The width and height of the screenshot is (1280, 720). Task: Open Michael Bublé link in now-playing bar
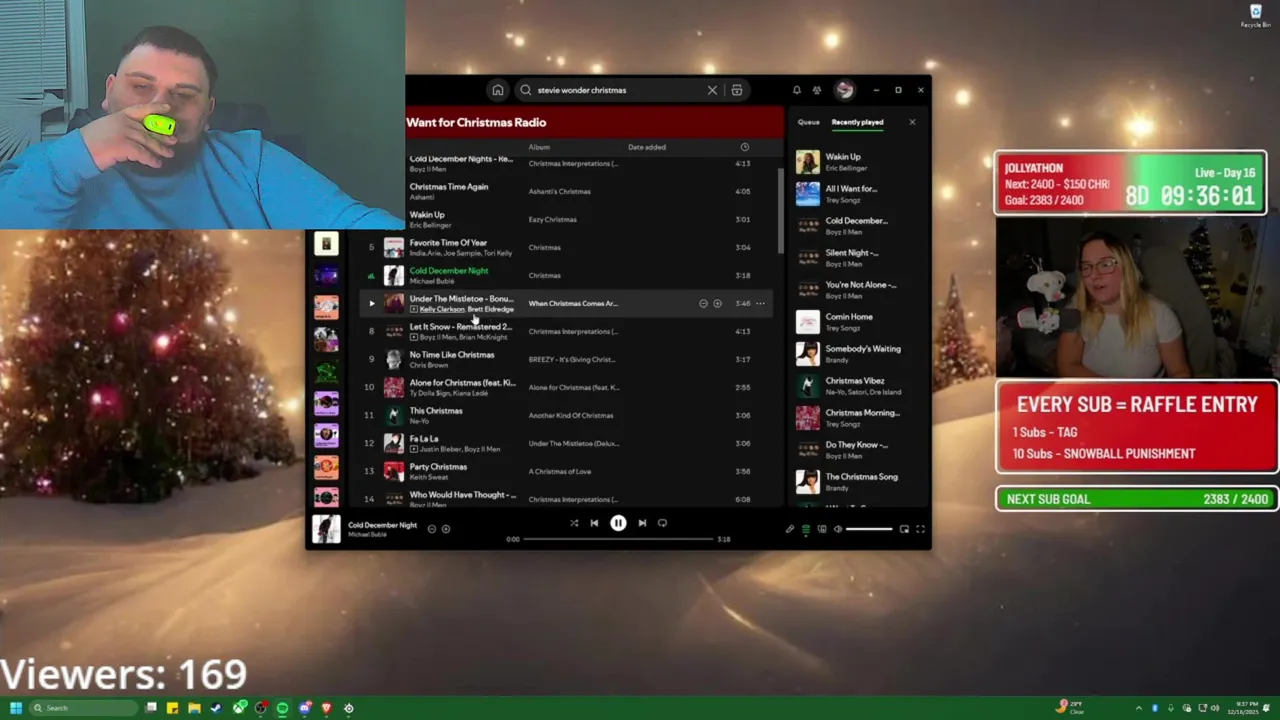coord(367,535)
